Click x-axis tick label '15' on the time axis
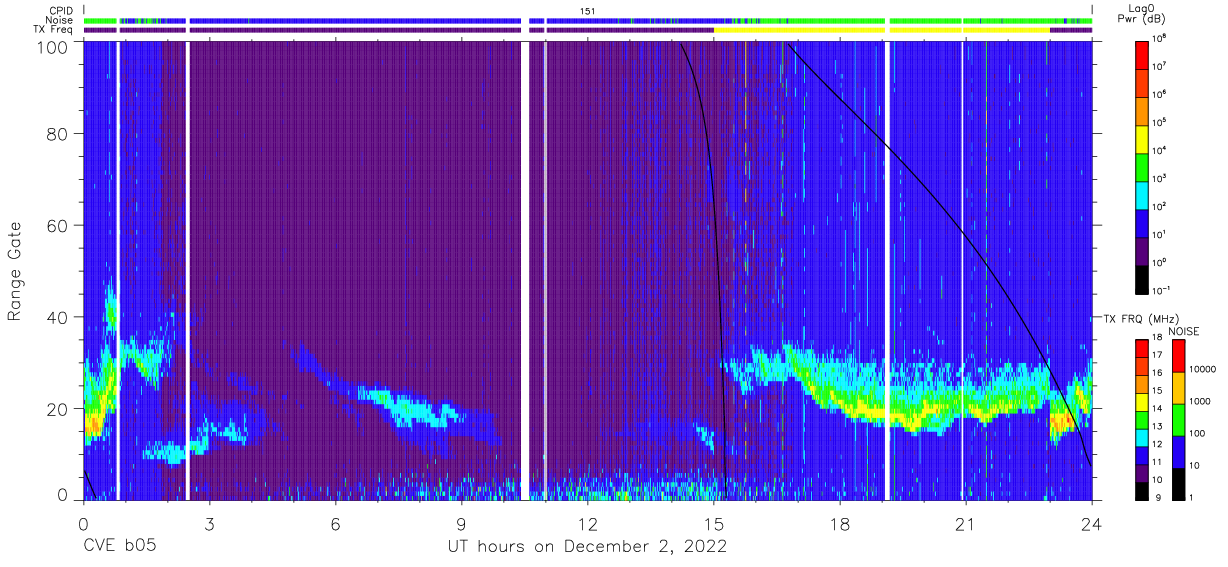The width and height of the screenshot is (1228, 567). tap(713, 525)
